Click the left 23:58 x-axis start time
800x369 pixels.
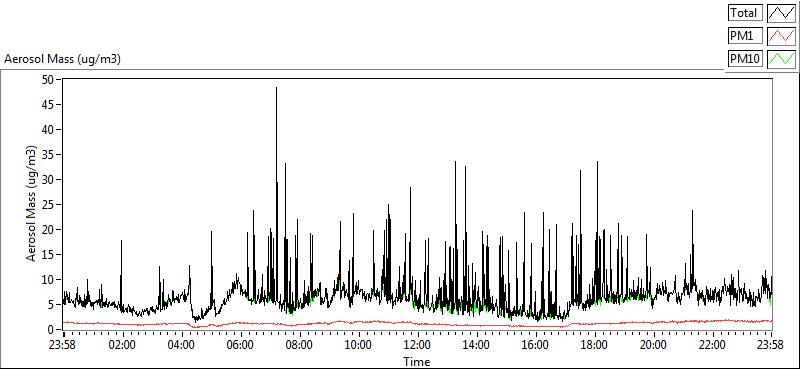click(63, 345)
